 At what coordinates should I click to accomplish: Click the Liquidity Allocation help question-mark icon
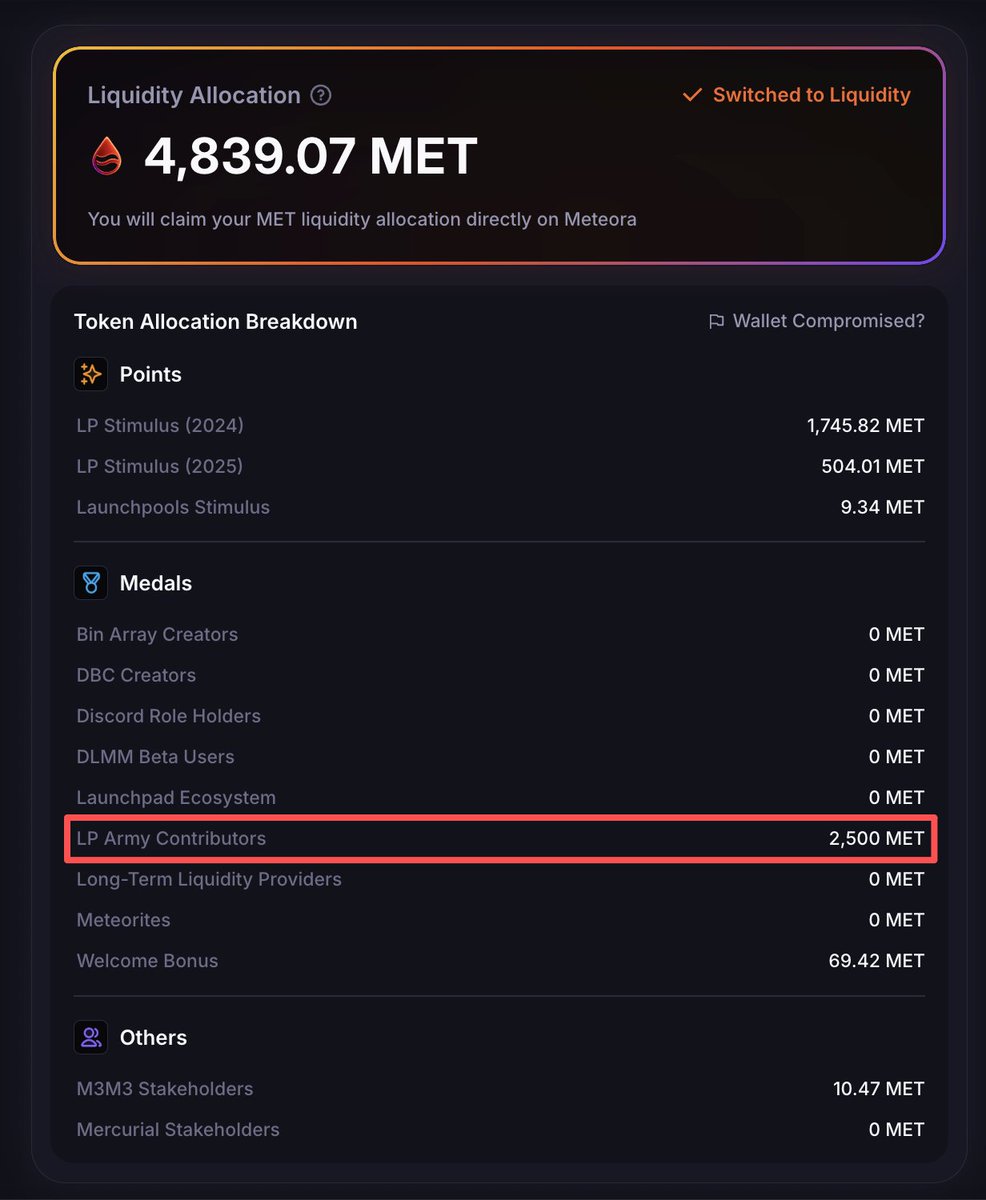(321, 96)
